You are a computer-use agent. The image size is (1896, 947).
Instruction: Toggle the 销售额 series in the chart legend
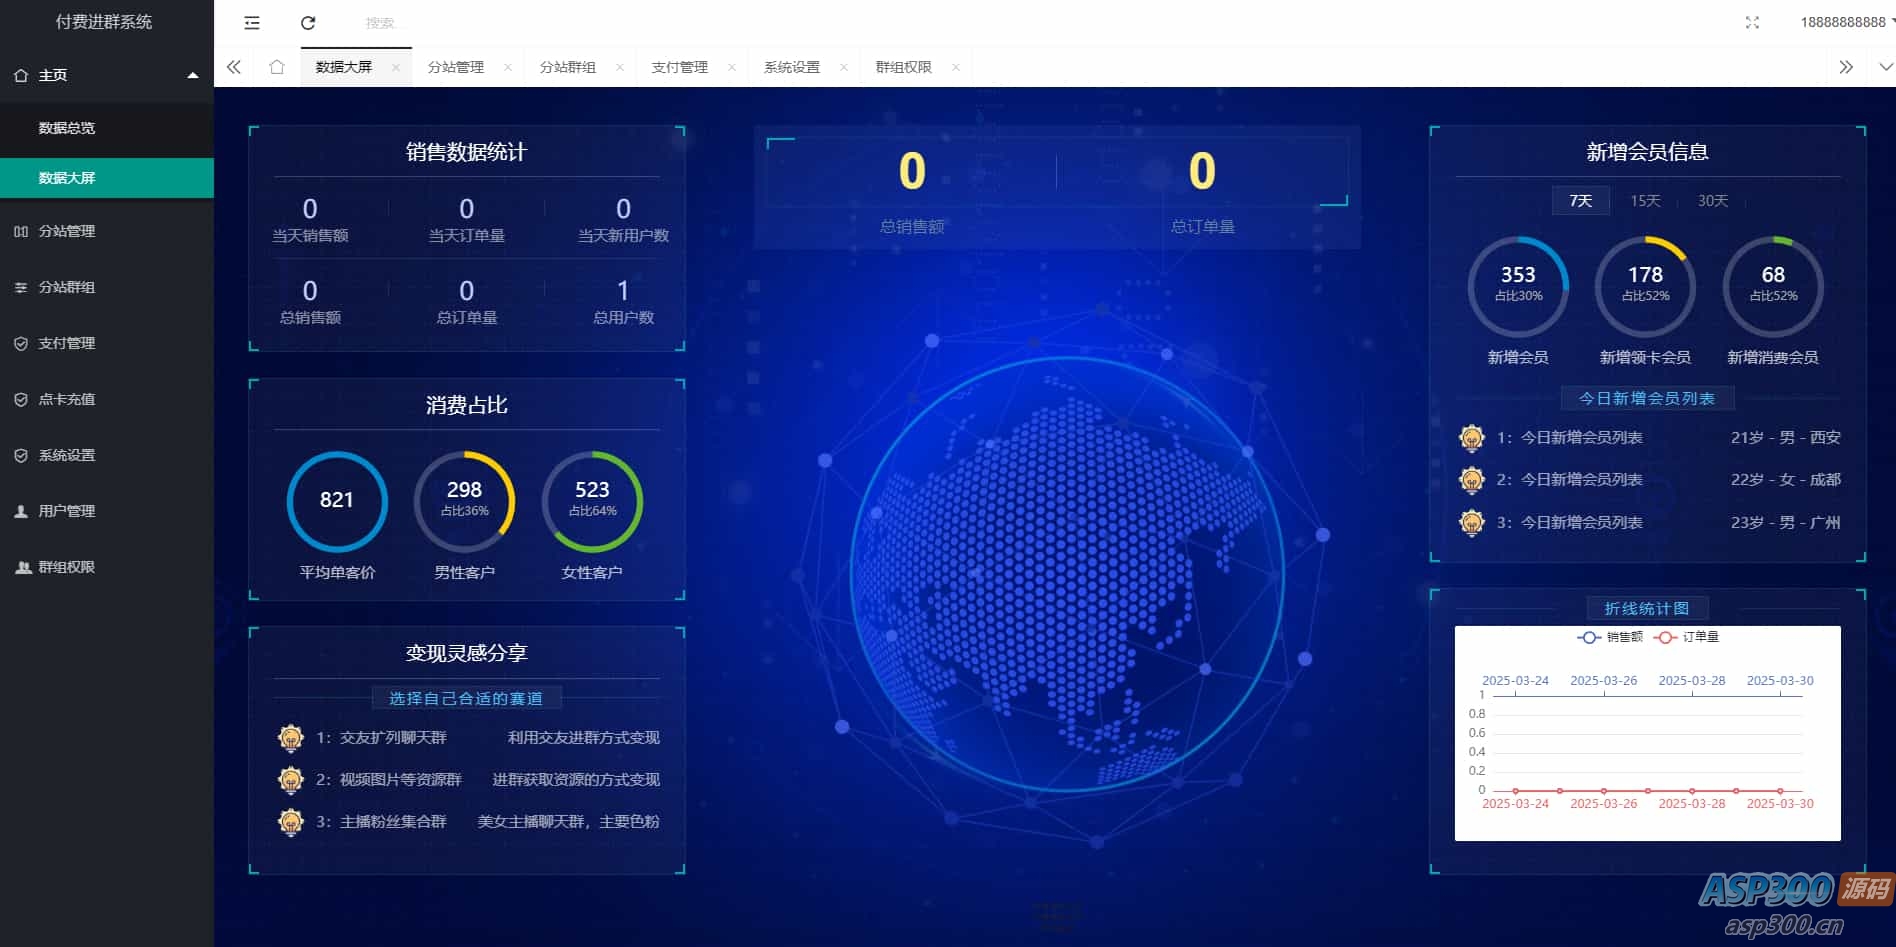tap(1609, 636)
